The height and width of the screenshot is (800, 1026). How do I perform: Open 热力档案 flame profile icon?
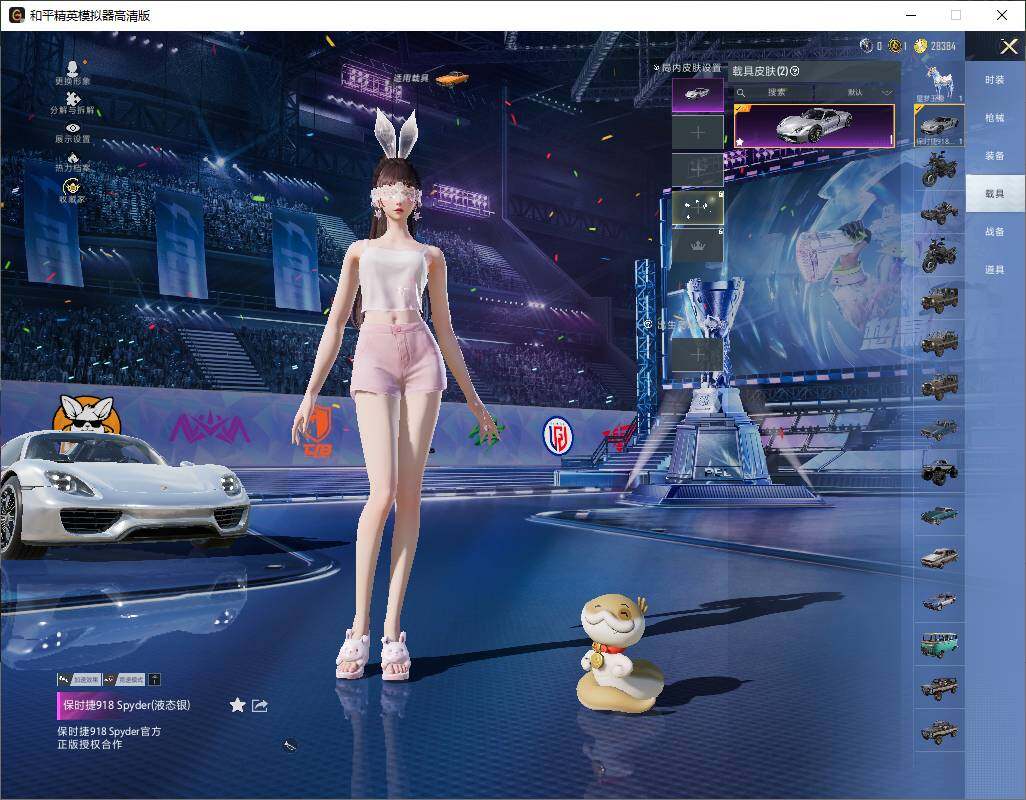(x=73, y=157)
